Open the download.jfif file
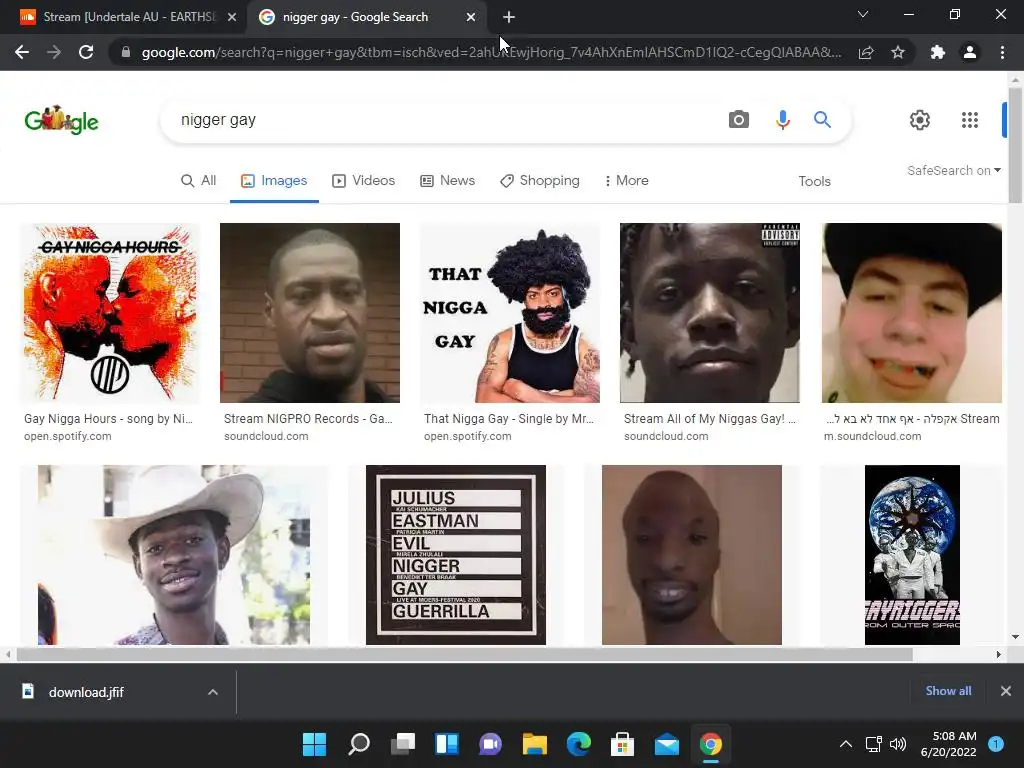Image resolution: width=1024 pixels, height=768 pixels. click(x=86, y=692)
